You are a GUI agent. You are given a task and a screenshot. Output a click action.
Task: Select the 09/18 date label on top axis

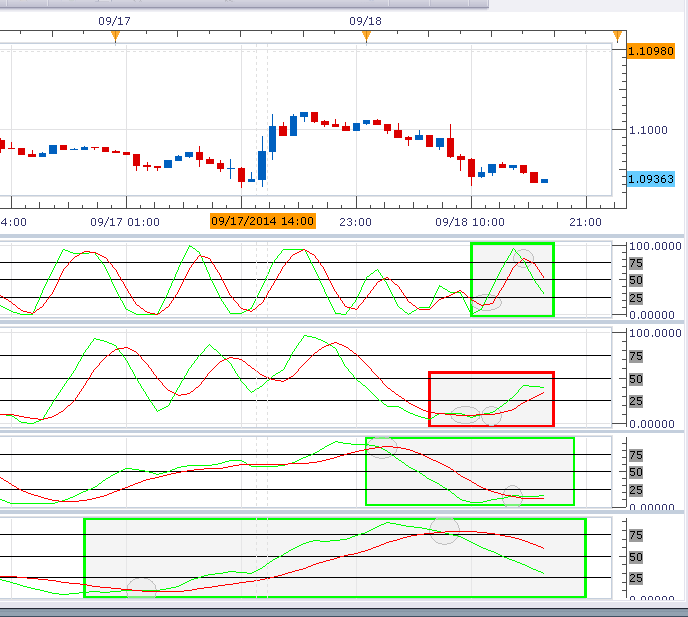pyautogui.click(x=366, y=21)
